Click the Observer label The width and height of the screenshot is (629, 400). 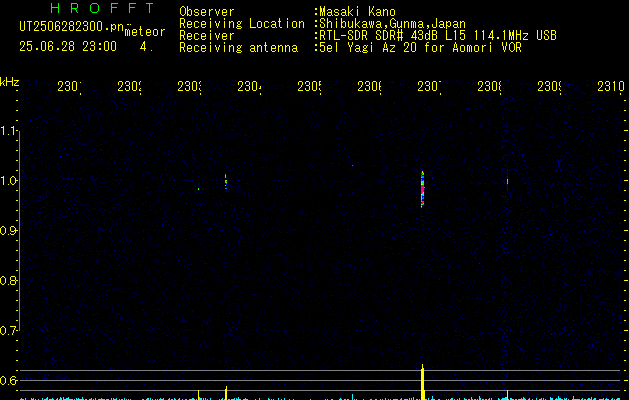pos(207,12)
